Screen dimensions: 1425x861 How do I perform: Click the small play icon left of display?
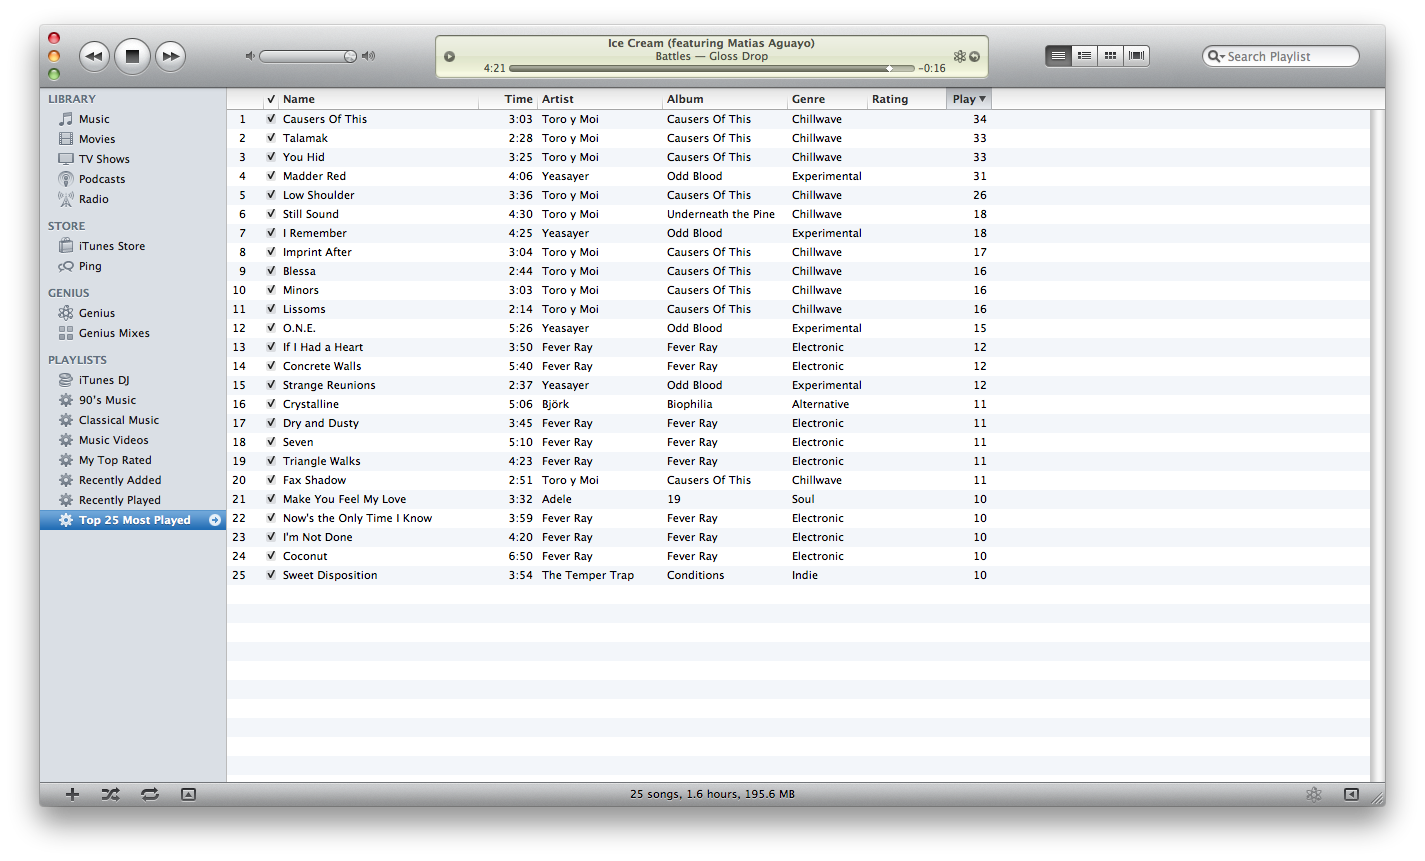click(x=450, y=56)
